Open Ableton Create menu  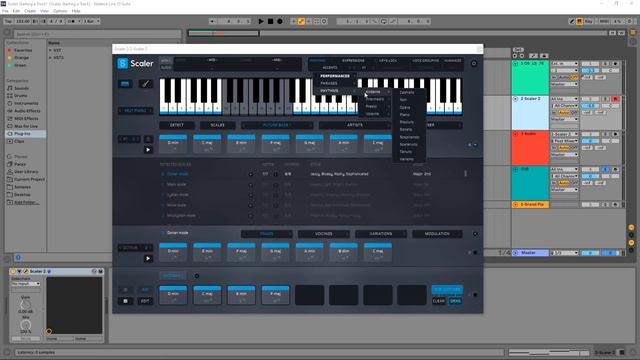[x=30, y=11]
